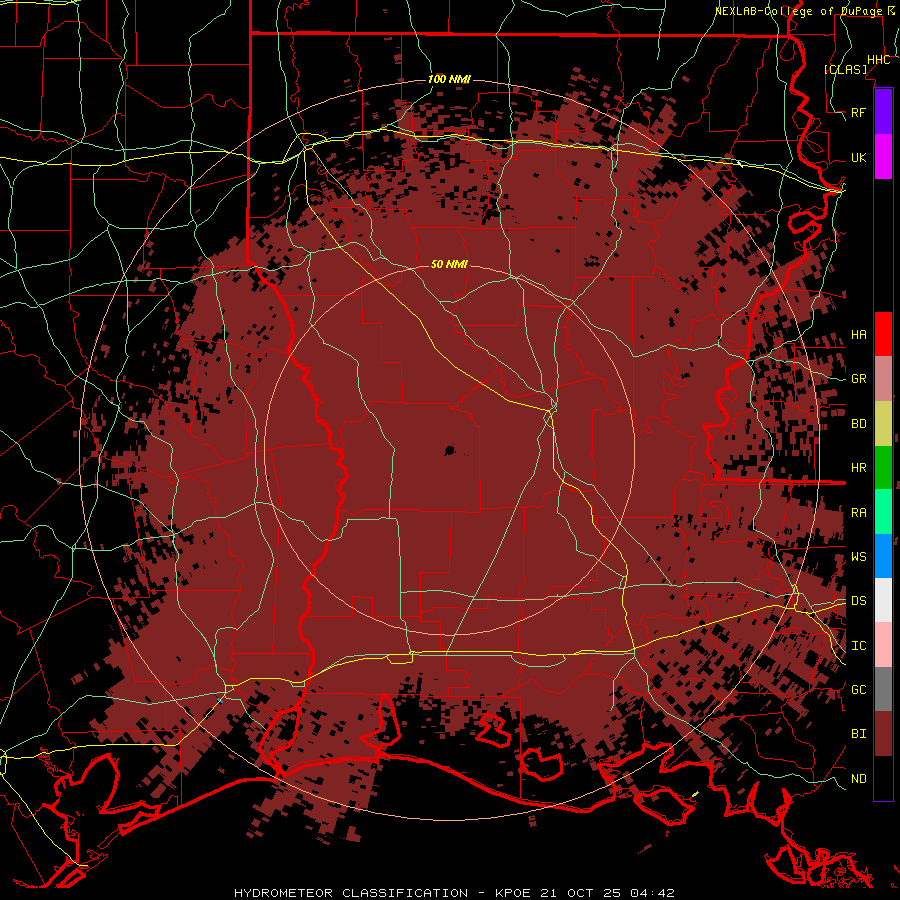
Task: Click the HYDROMETEOR CLASSIFICATION title text
Action: coord(351,893)
